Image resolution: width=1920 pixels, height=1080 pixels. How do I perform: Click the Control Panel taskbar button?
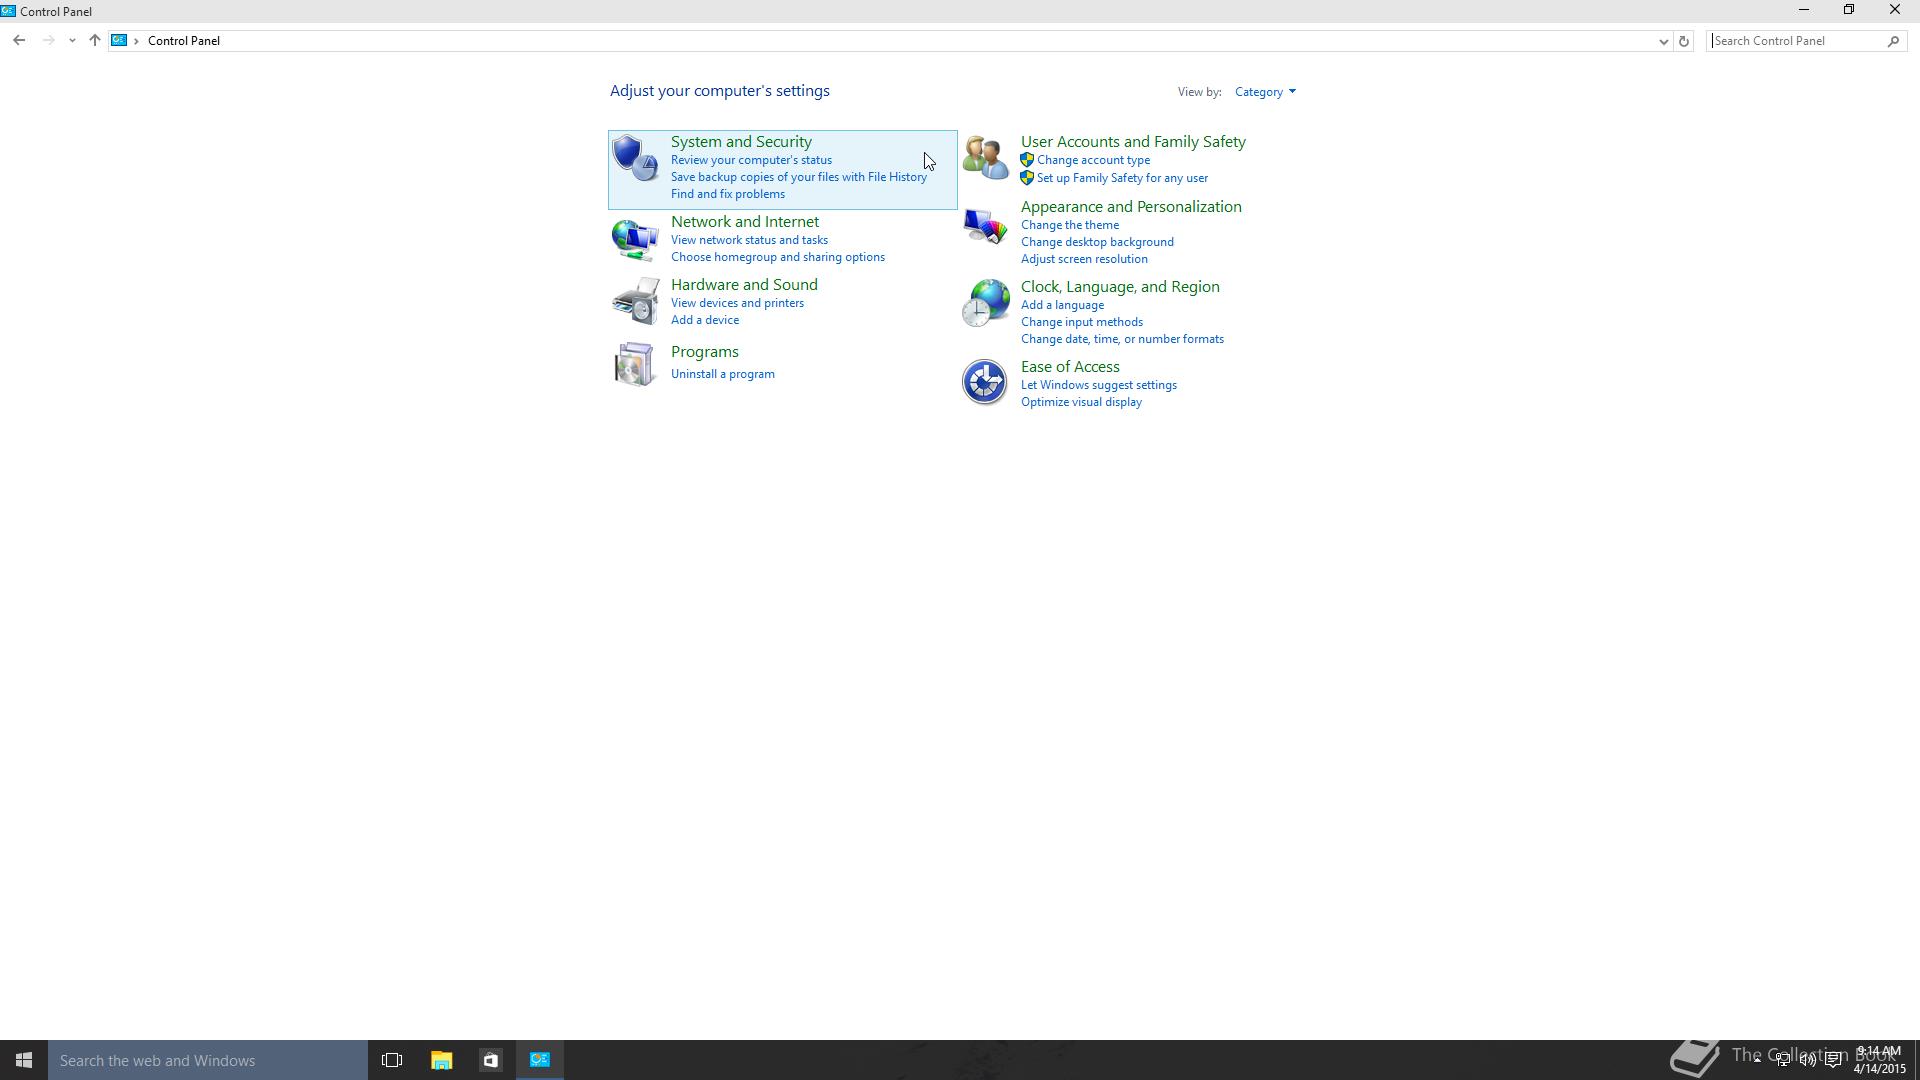pyautogui.click(x=540, y=1060)
